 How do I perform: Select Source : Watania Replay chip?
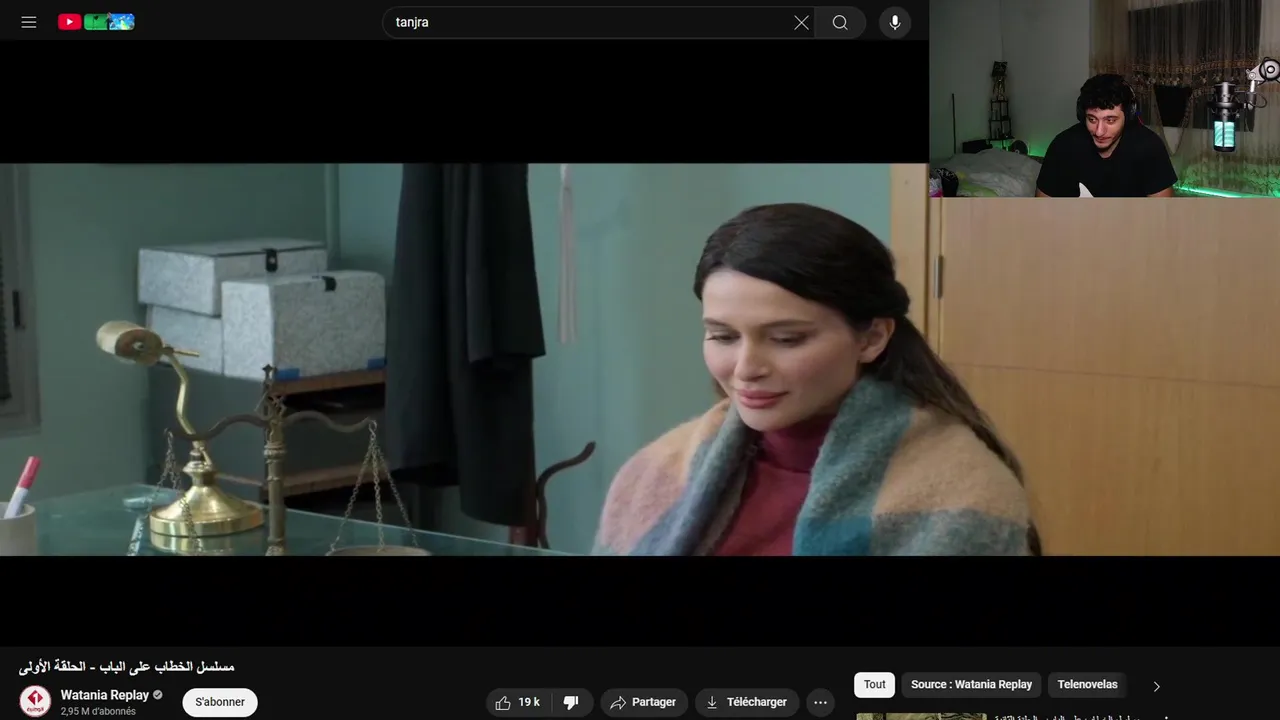971,684
